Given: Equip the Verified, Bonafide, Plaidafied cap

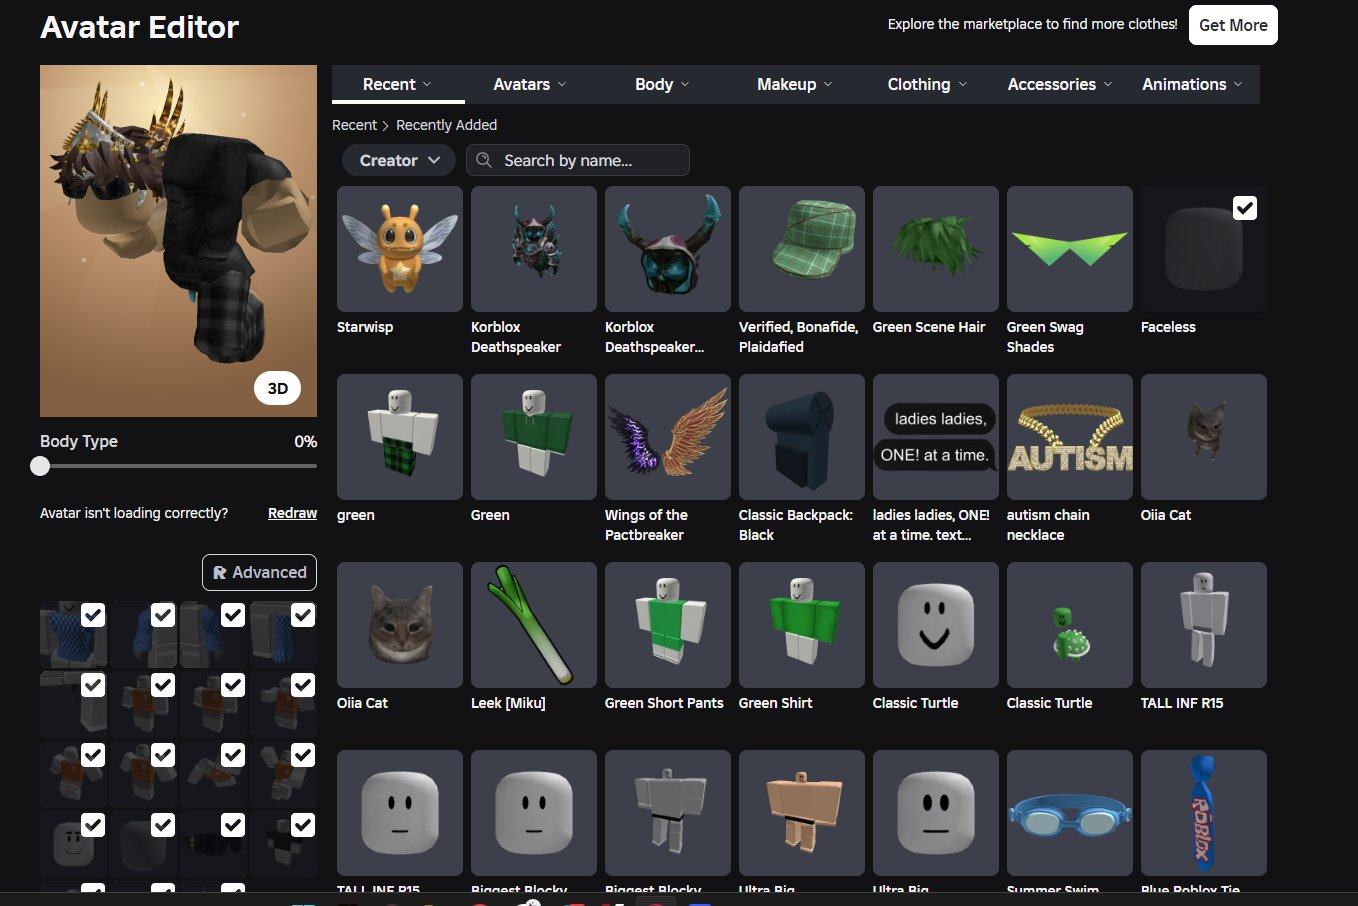Looking at the screenshot, I should (802, 249).
